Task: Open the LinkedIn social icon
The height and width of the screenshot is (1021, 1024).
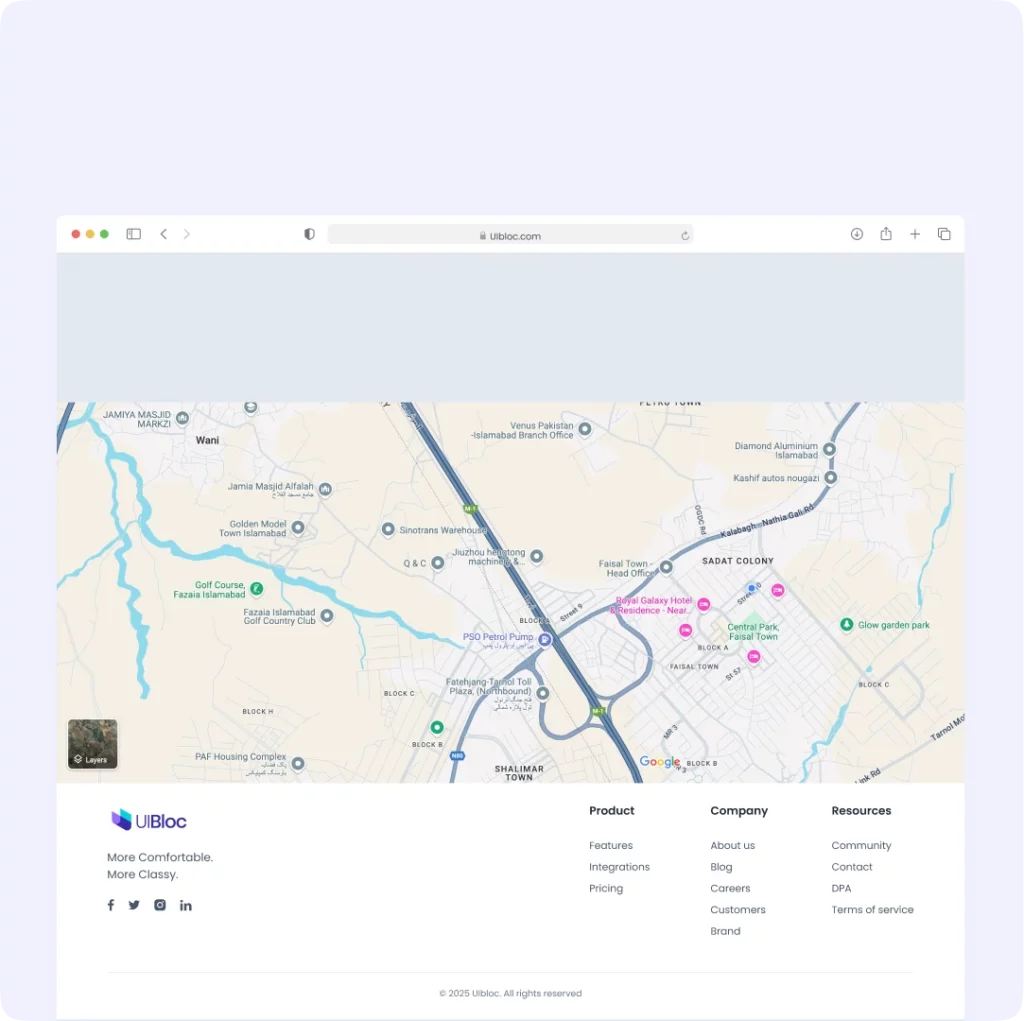Action: tap(186, 905)
